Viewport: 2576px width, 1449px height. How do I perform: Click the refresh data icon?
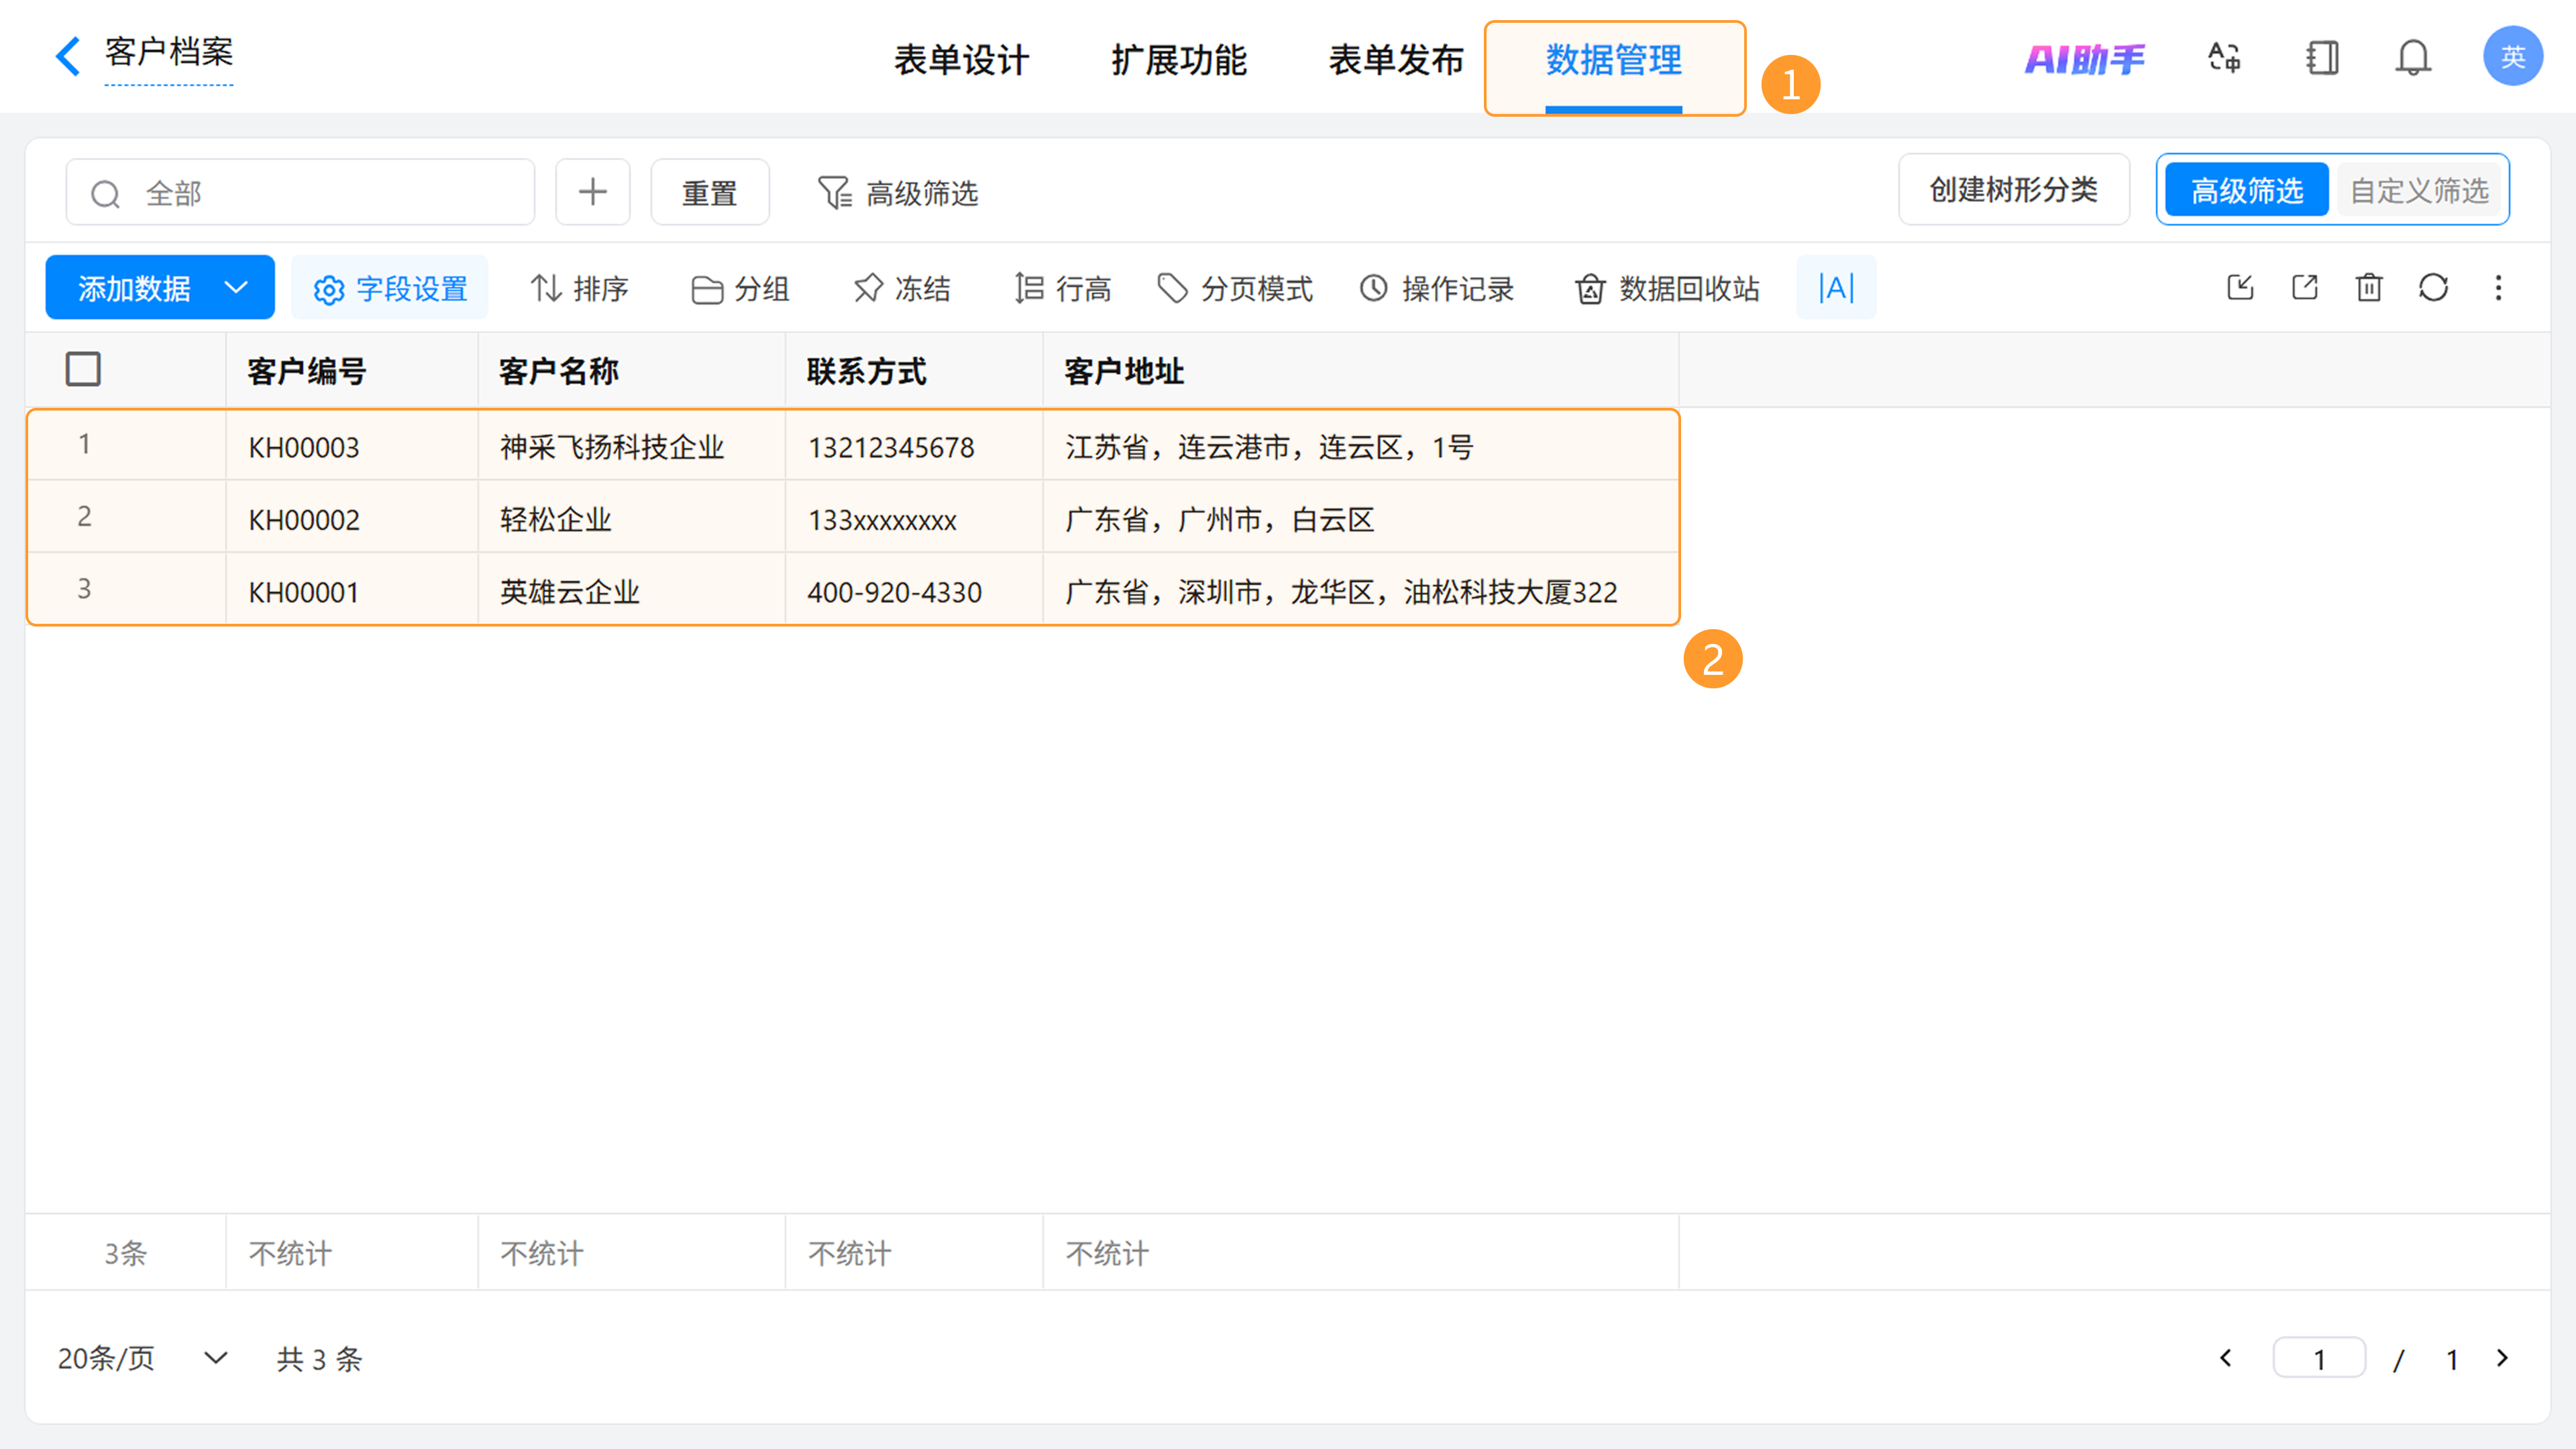(x=2433, y=288)
